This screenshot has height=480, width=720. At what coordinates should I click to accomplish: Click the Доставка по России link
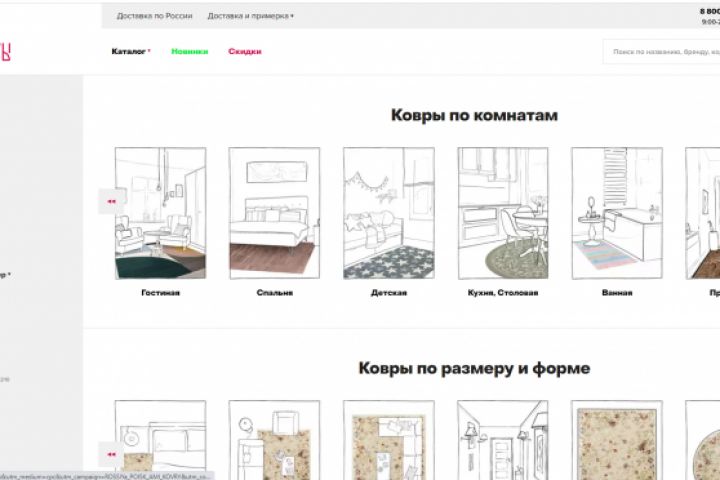(154, 16)
